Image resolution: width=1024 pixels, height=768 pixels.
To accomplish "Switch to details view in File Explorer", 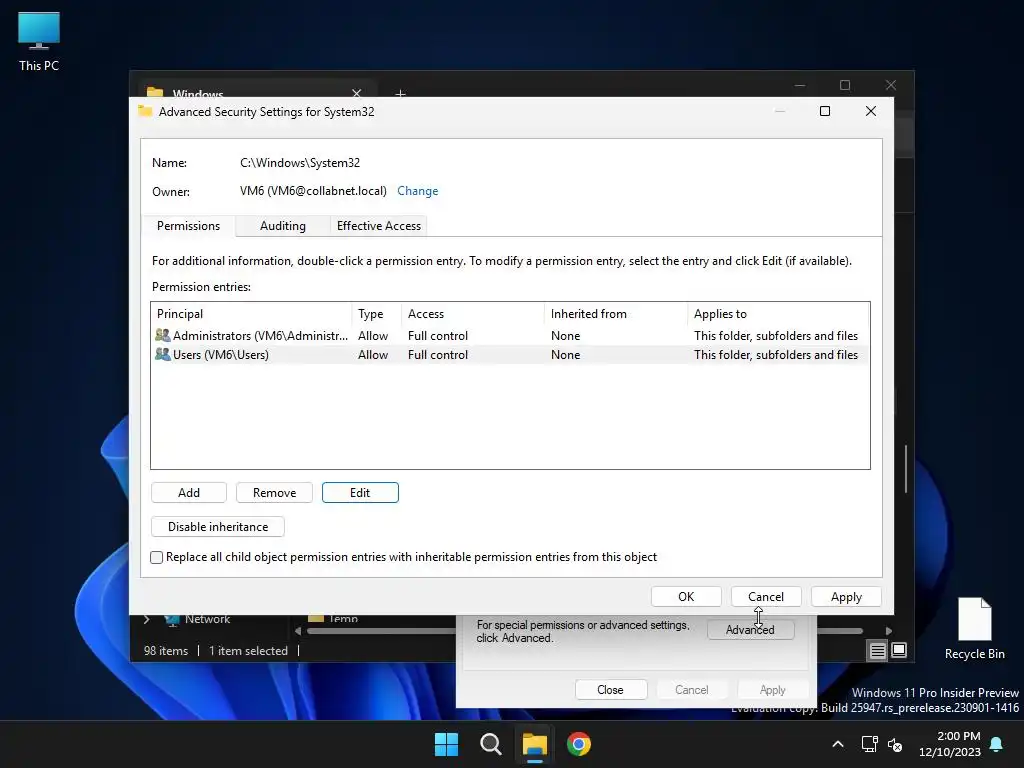I will tap(877, 650).
